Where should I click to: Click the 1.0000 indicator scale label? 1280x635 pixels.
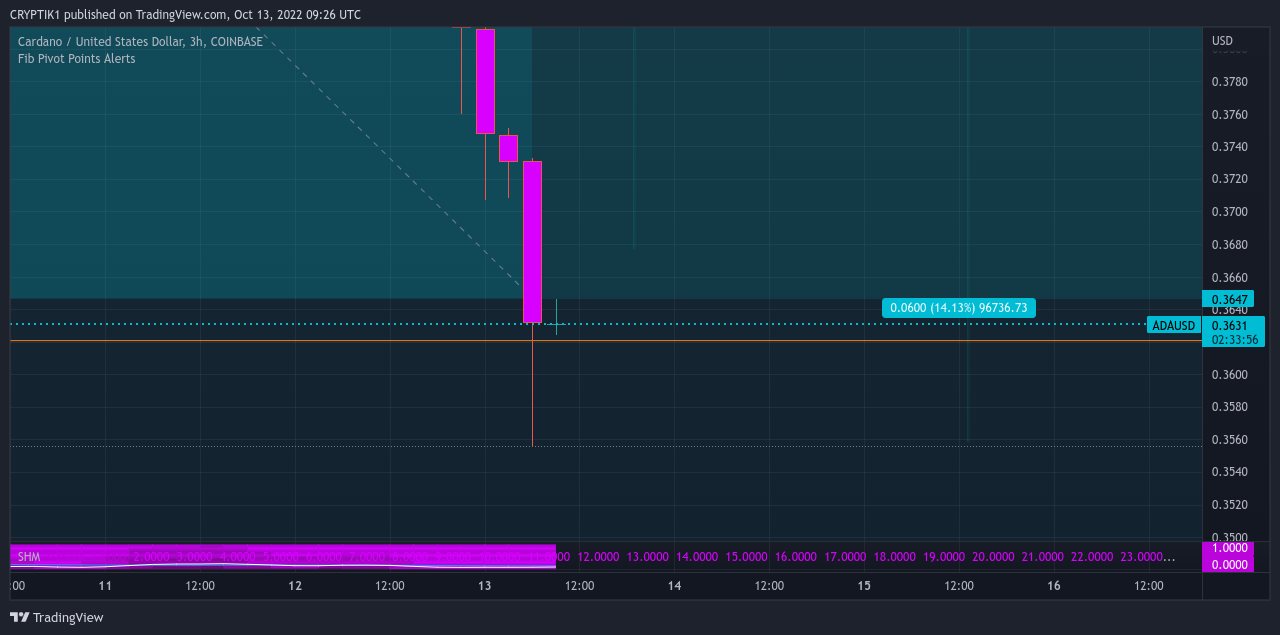(1229, 548)
